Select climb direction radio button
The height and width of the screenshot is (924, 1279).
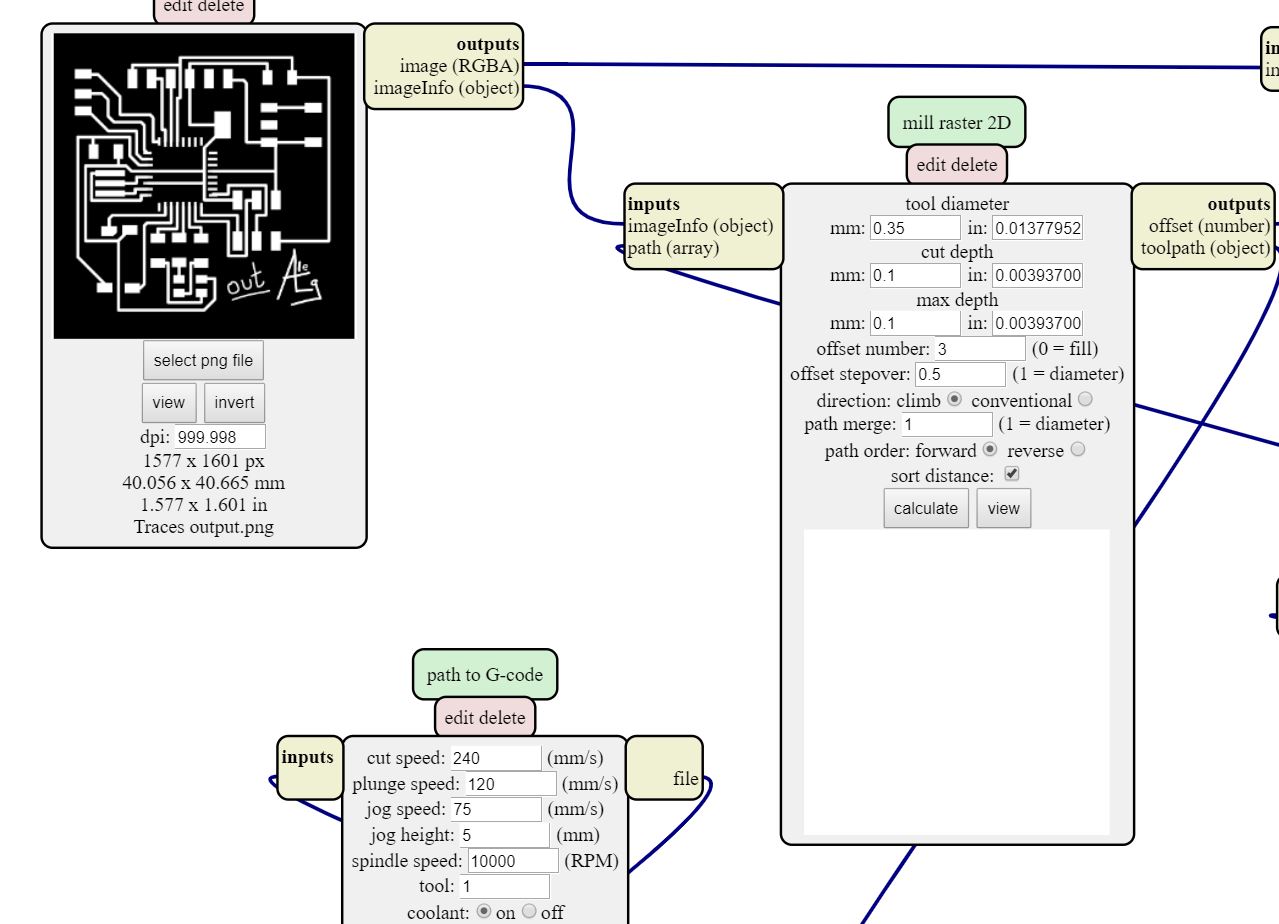coord(954,400)
